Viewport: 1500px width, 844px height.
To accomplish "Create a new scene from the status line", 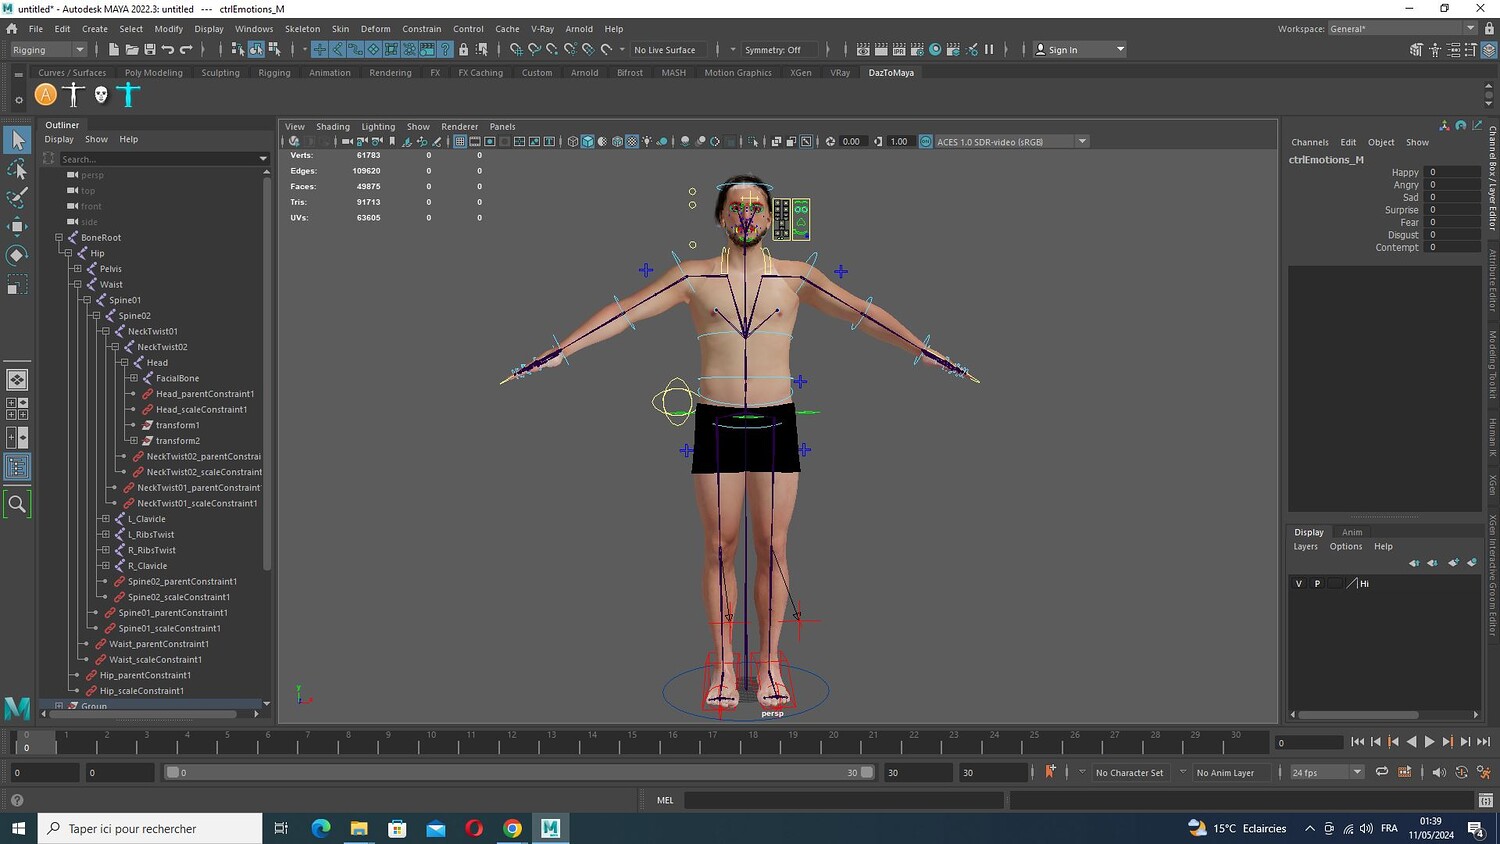I will [x=113, y=49].
